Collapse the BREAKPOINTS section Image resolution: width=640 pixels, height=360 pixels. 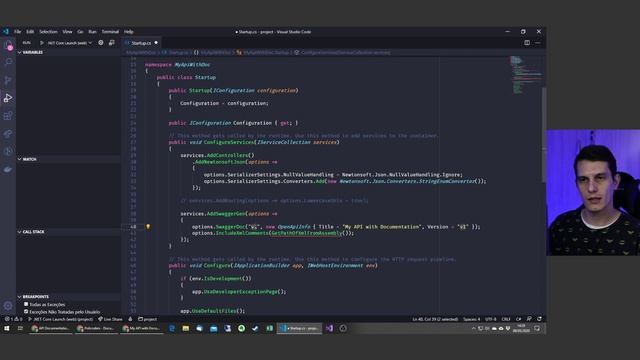tap(68, 297)
